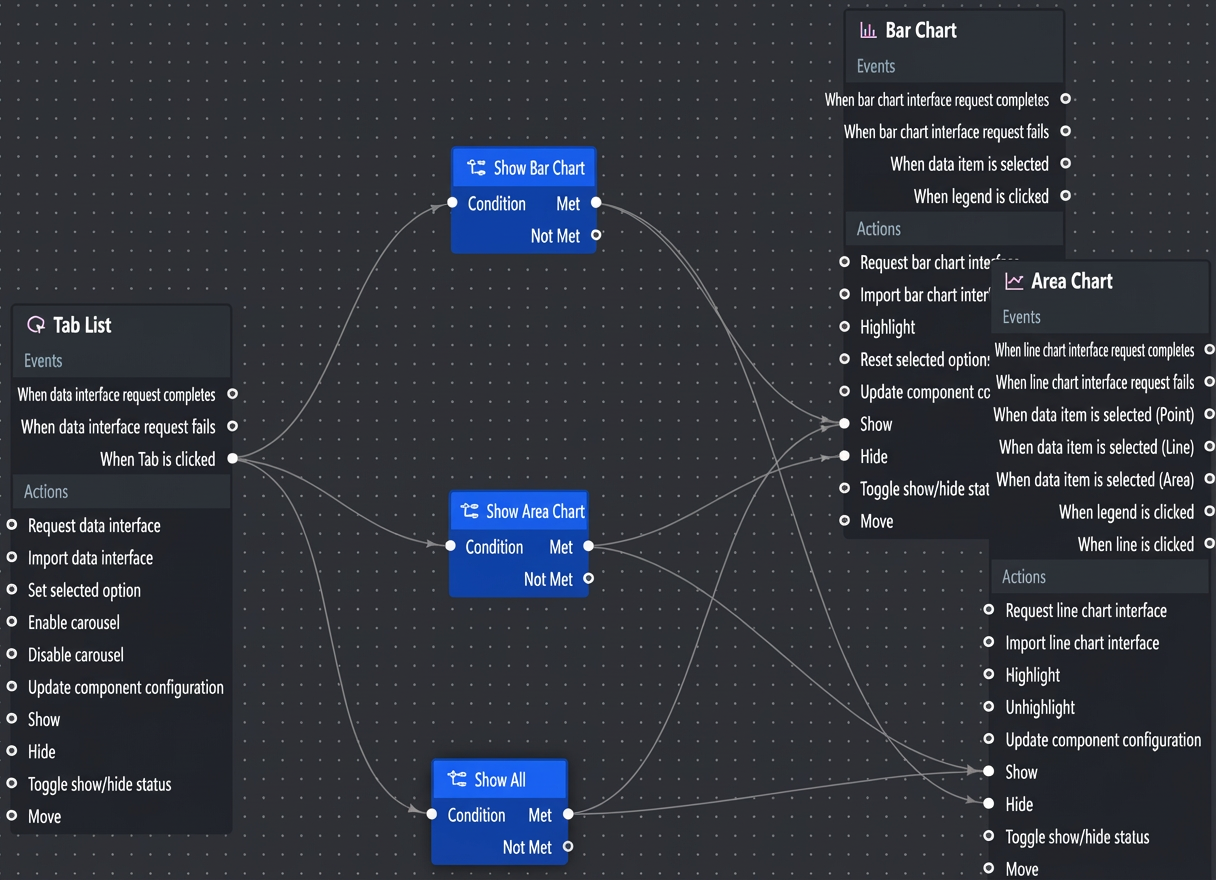The height and width of the screenshot is (880, 1216).
Task: Click the Bar Chart 'Show' action port
Action: [845, 424]
